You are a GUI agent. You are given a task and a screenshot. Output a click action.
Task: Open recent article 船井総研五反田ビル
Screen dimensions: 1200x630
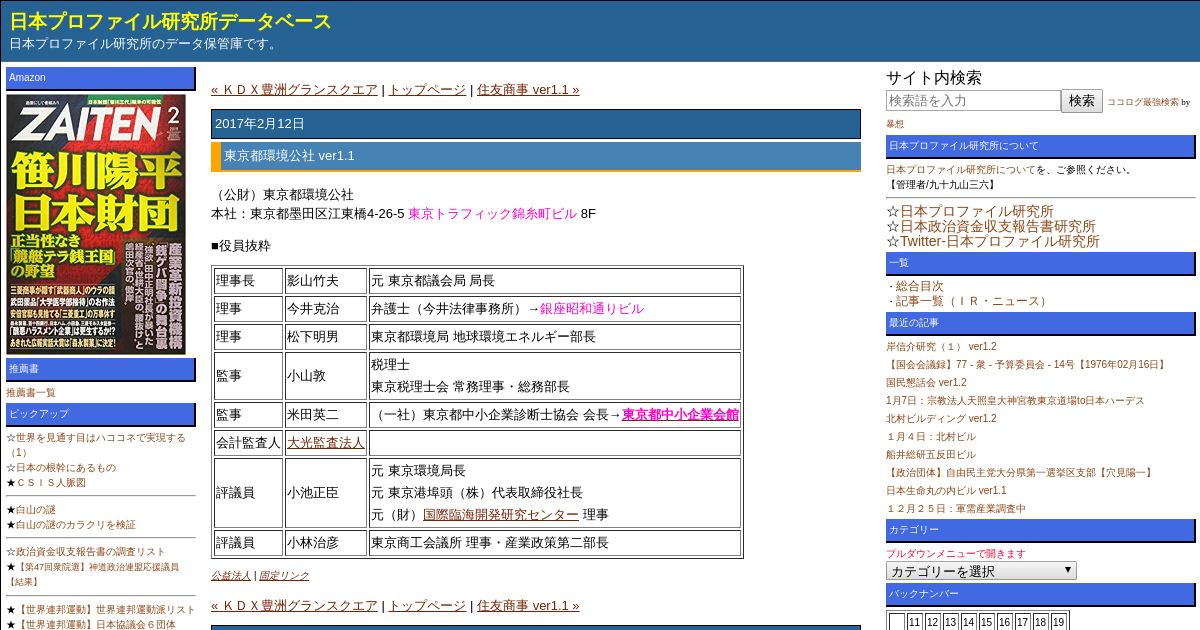coord(931,455)
